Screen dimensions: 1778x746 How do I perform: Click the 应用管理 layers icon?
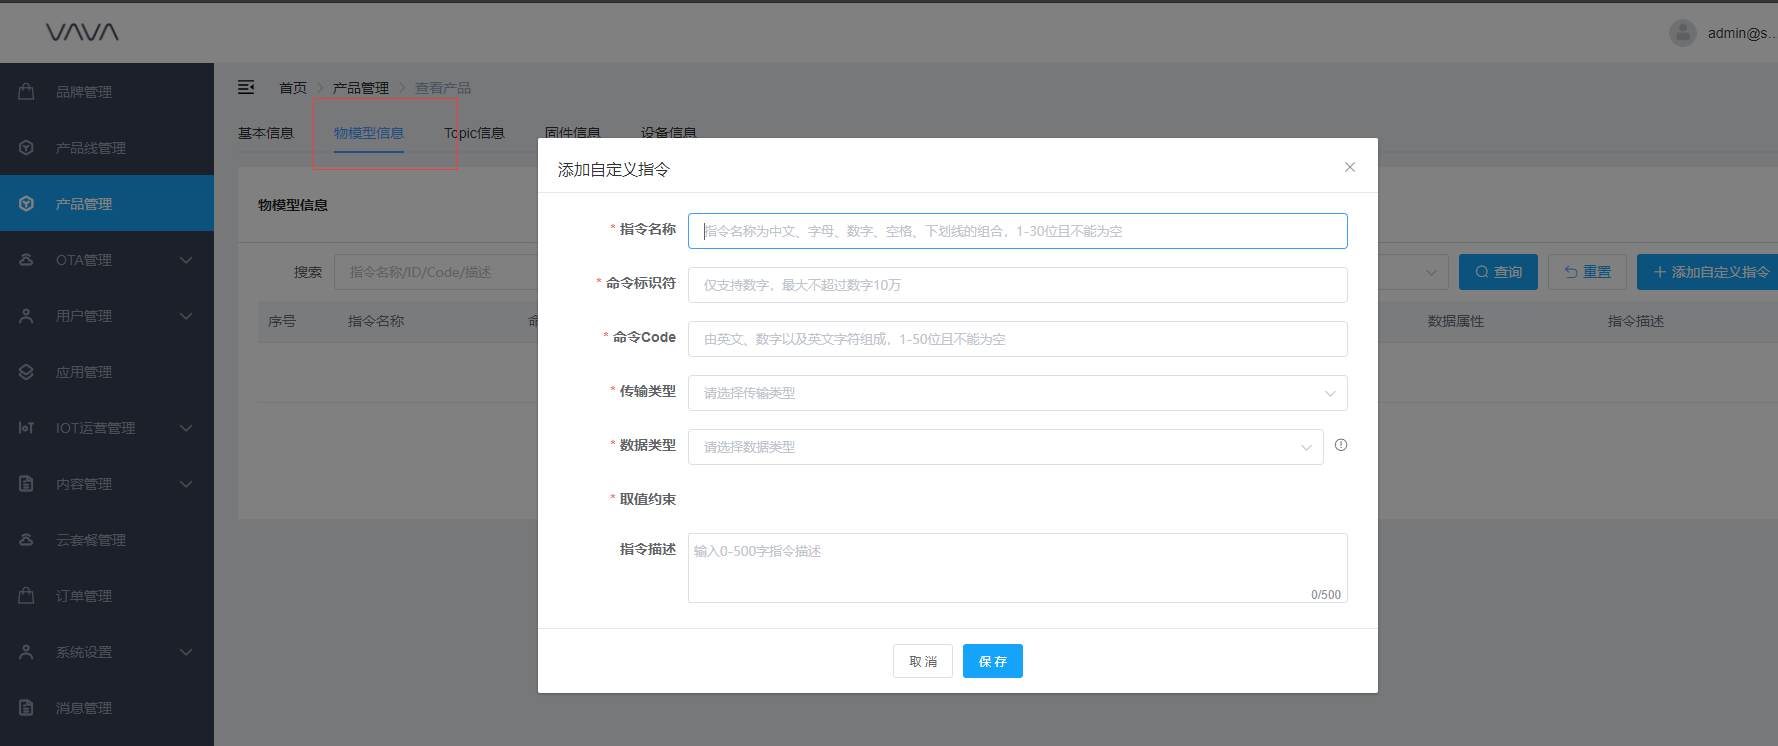pyautogui.click(x=27, y=371)
